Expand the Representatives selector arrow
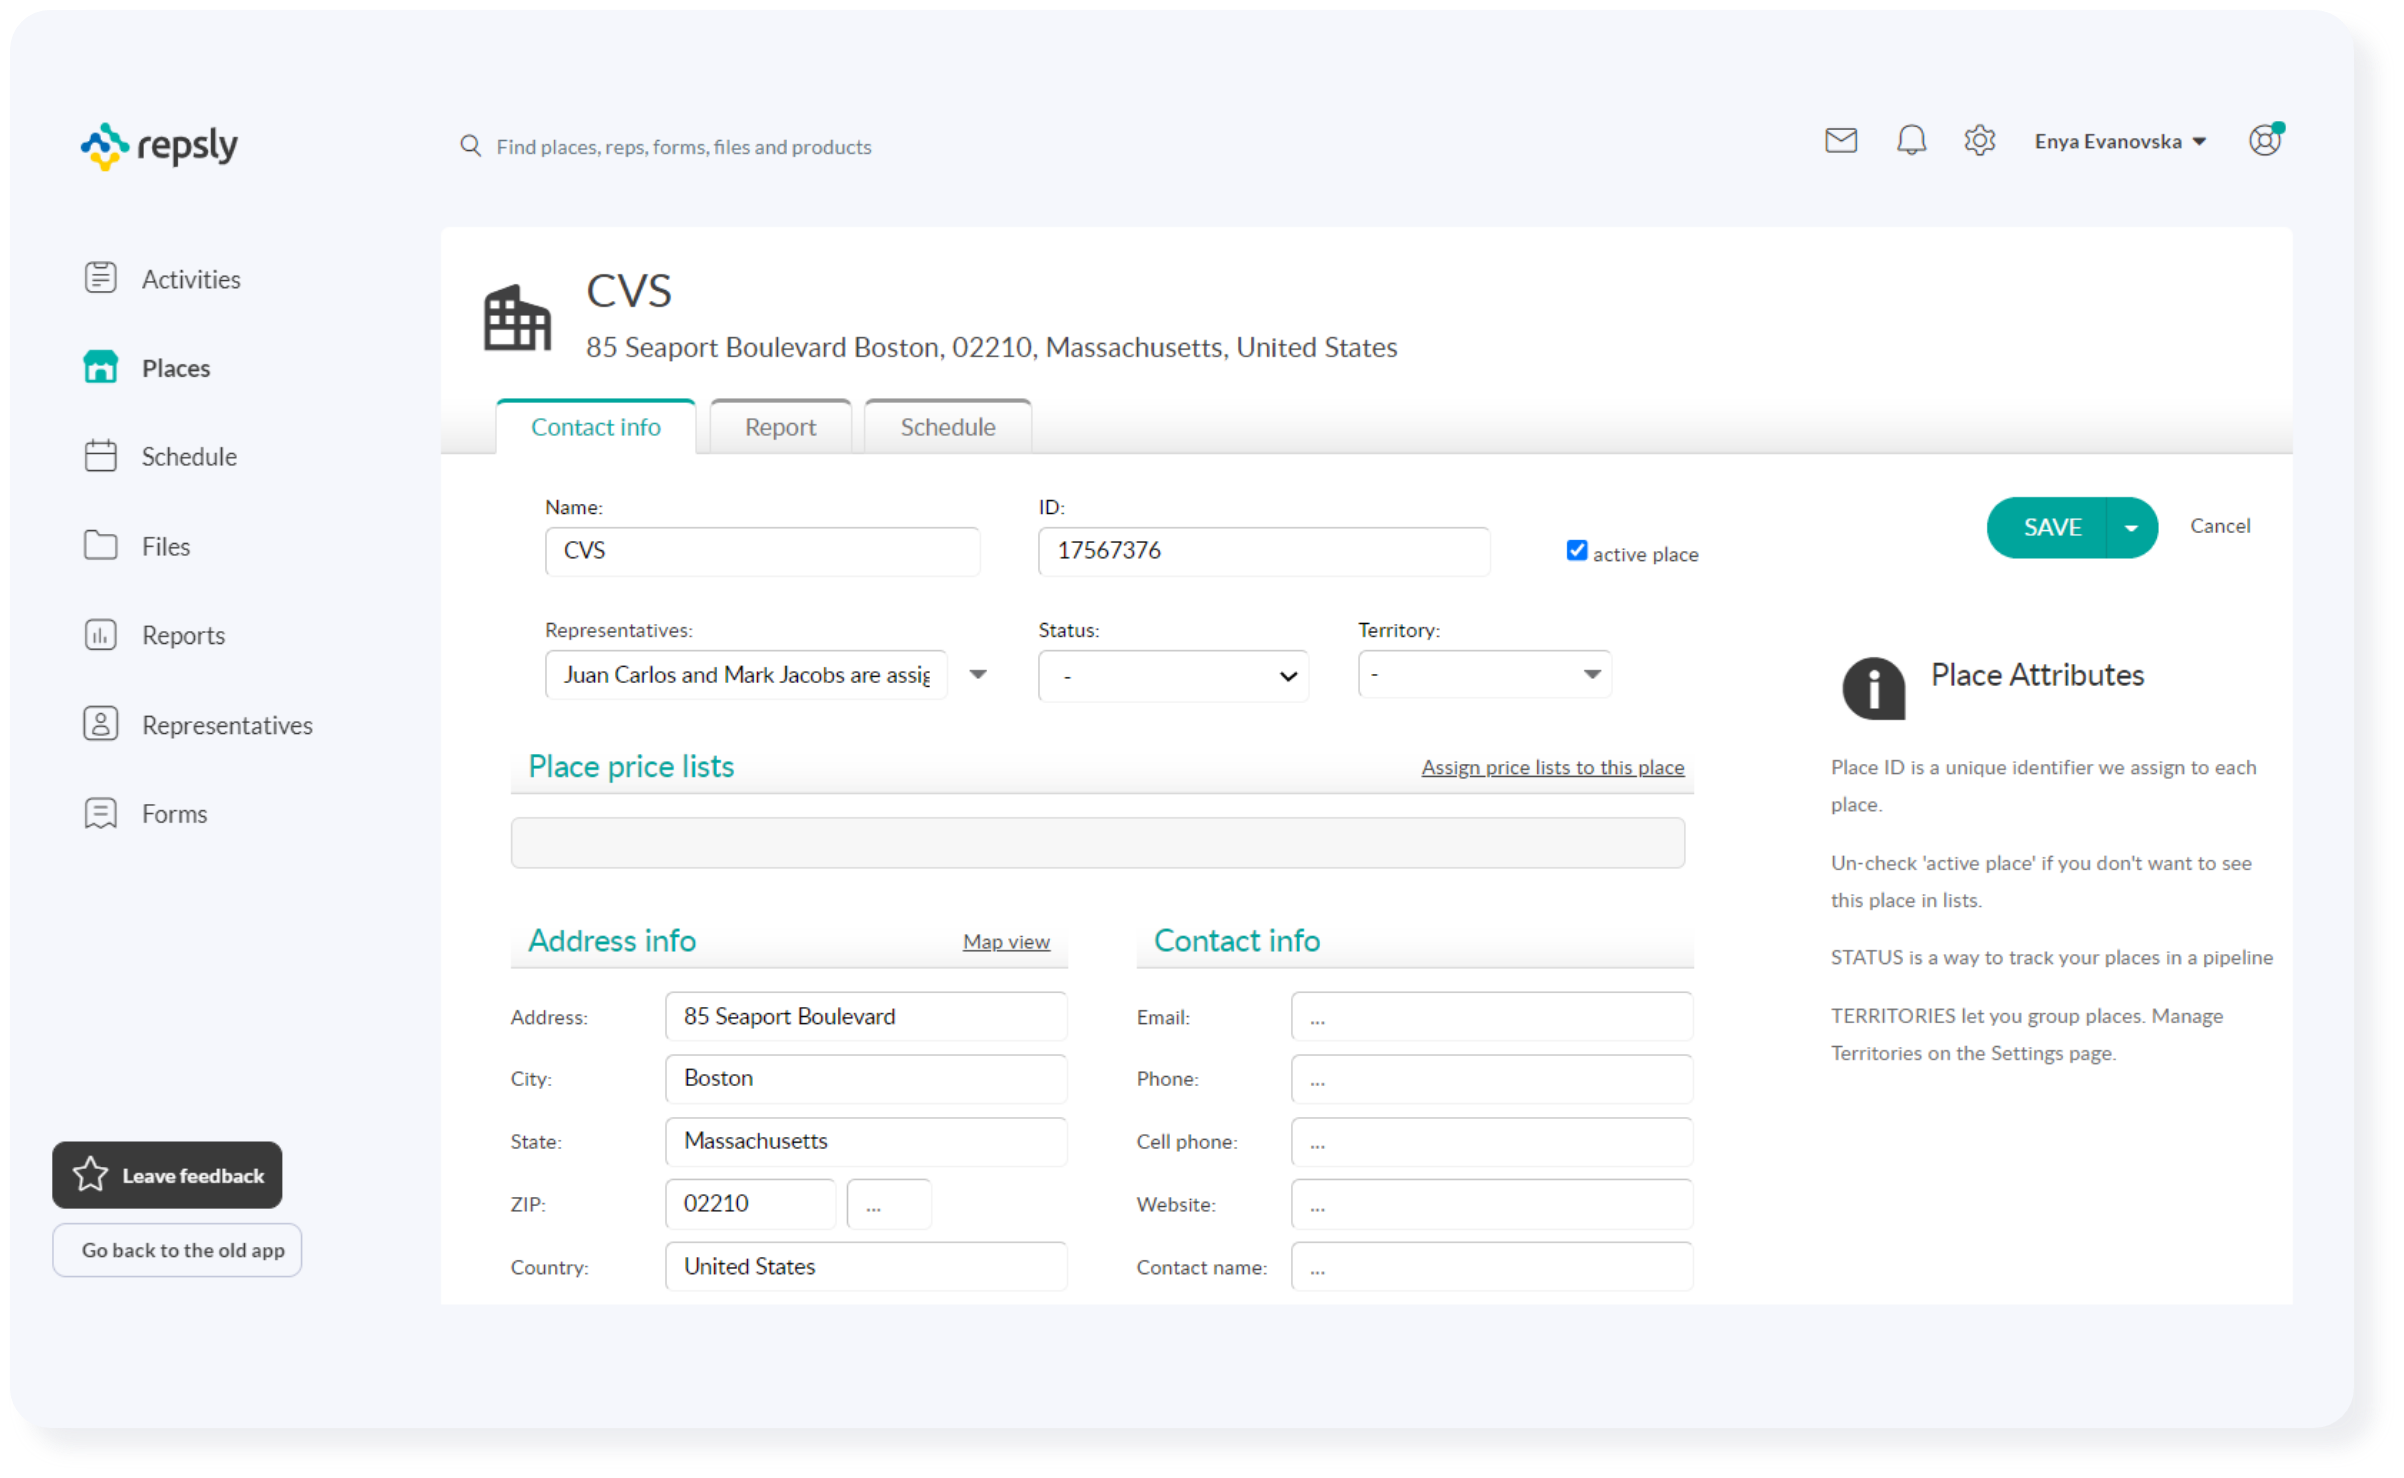The image size is (2404, 1478). coord(978,674)
